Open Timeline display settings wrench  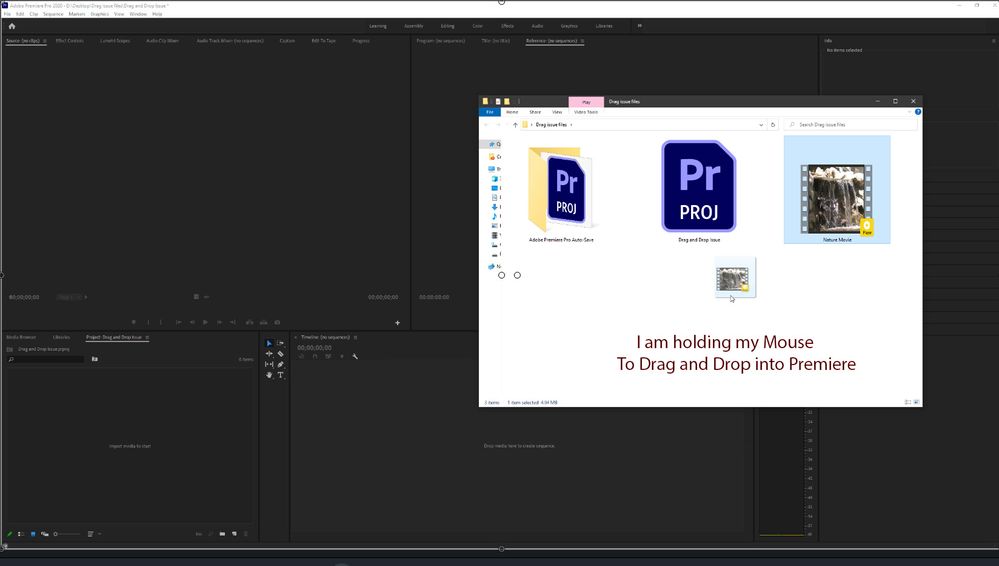pos(355,357)
